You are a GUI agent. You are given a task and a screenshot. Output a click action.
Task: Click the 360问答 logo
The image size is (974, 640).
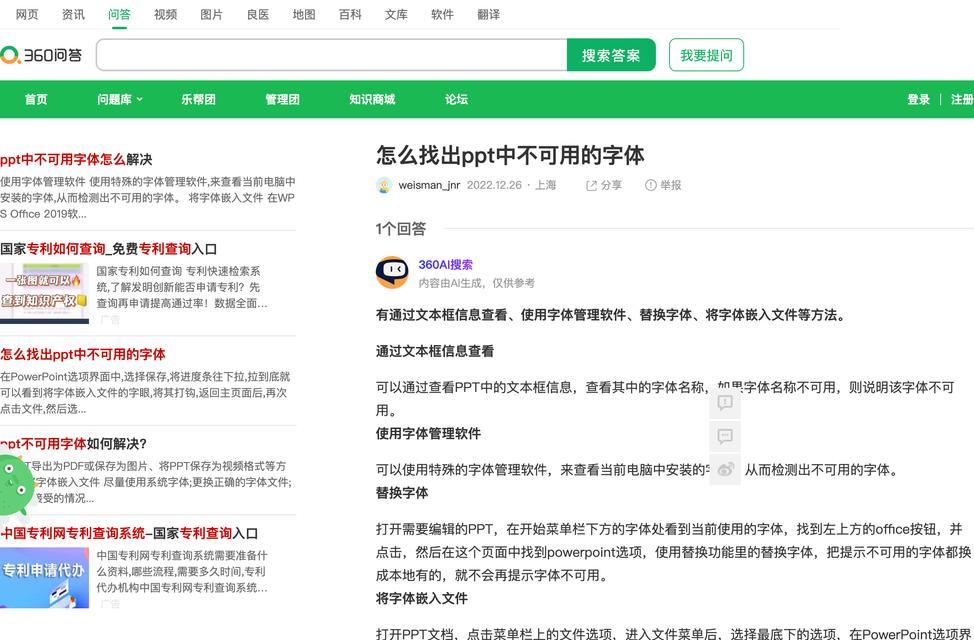(x=41, y=55)
